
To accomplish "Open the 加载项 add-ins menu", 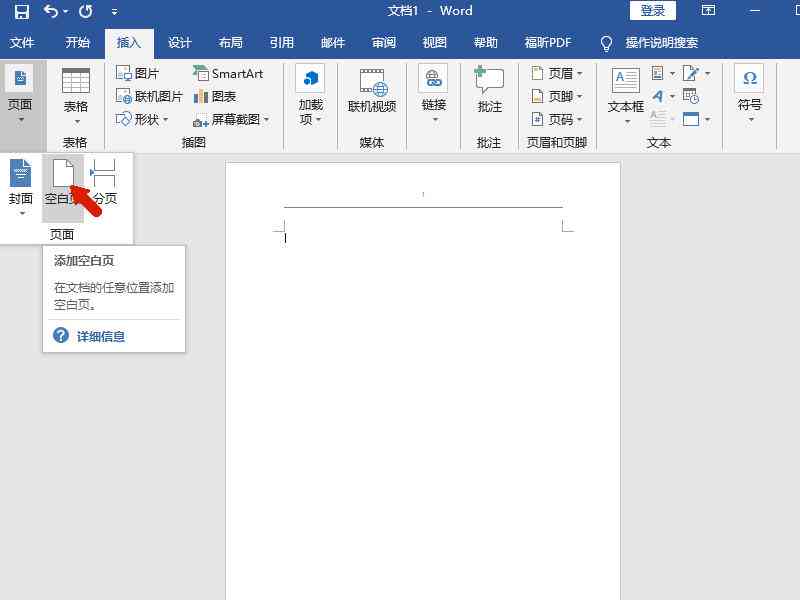I will [x=310, y=97].
